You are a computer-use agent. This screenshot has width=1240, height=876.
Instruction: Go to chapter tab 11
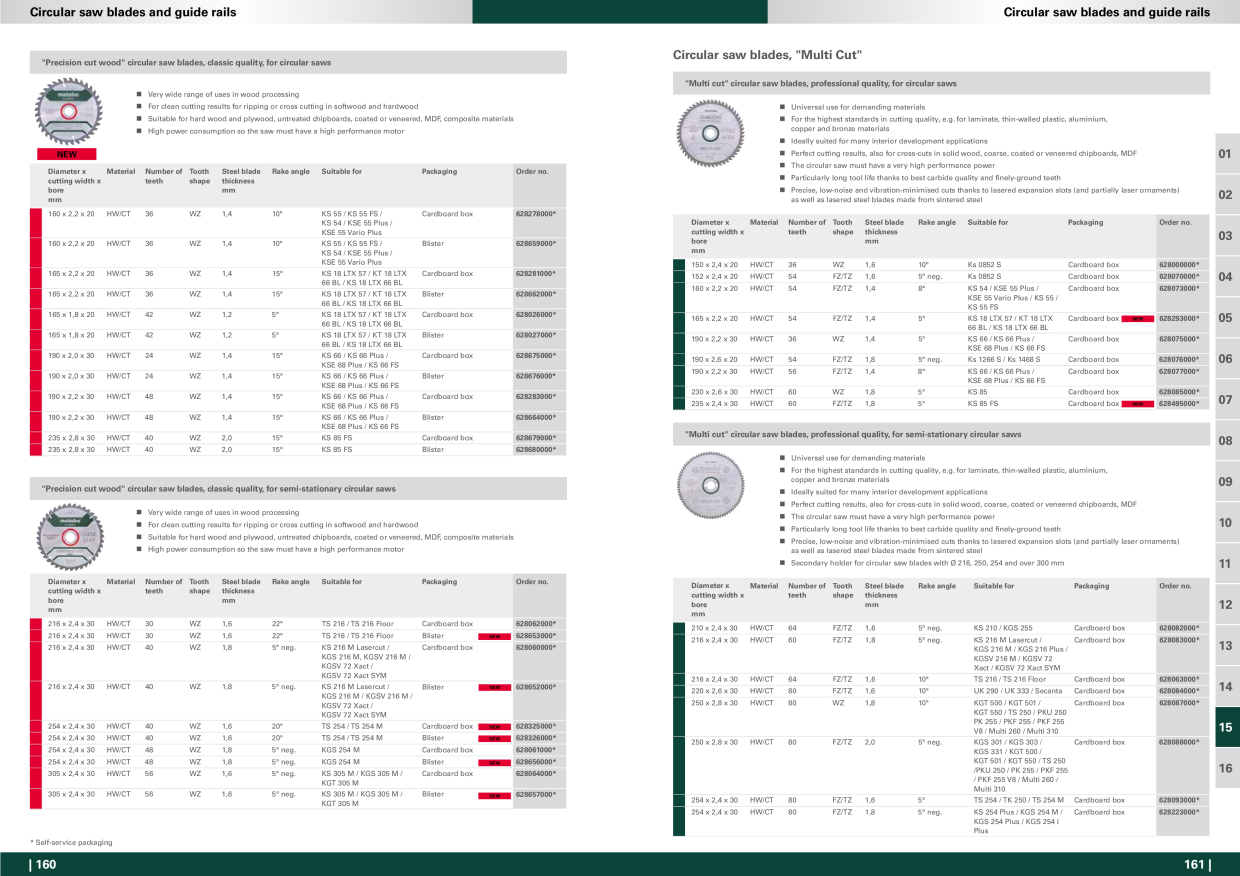(1226, 564)
